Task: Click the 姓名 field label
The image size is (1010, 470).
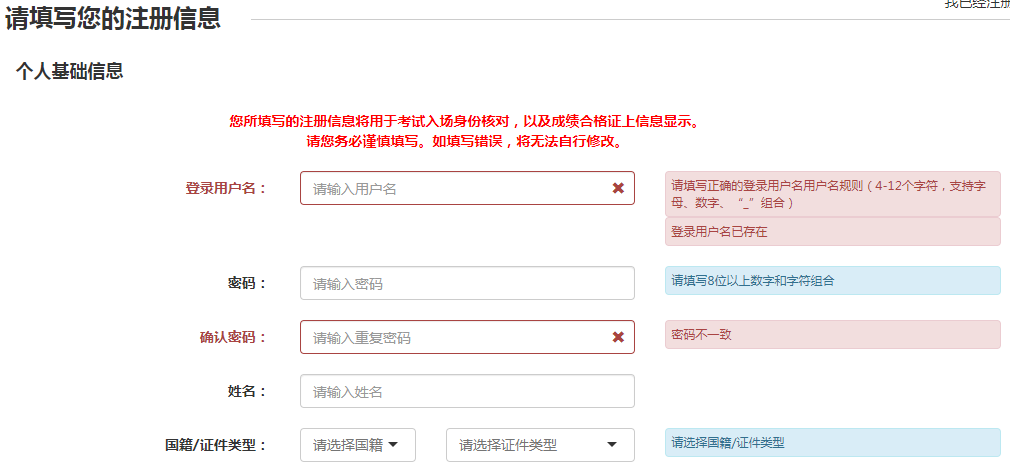Action: point(248,391)
